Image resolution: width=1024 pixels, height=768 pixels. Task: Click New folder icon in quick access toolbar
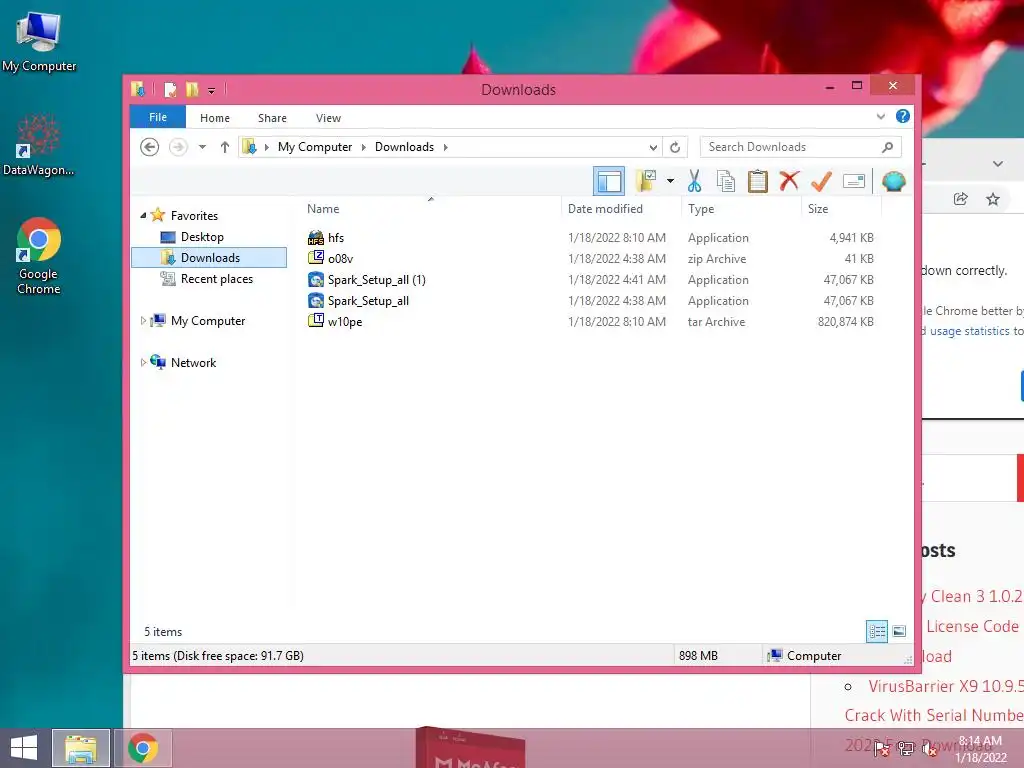(192, 89)
